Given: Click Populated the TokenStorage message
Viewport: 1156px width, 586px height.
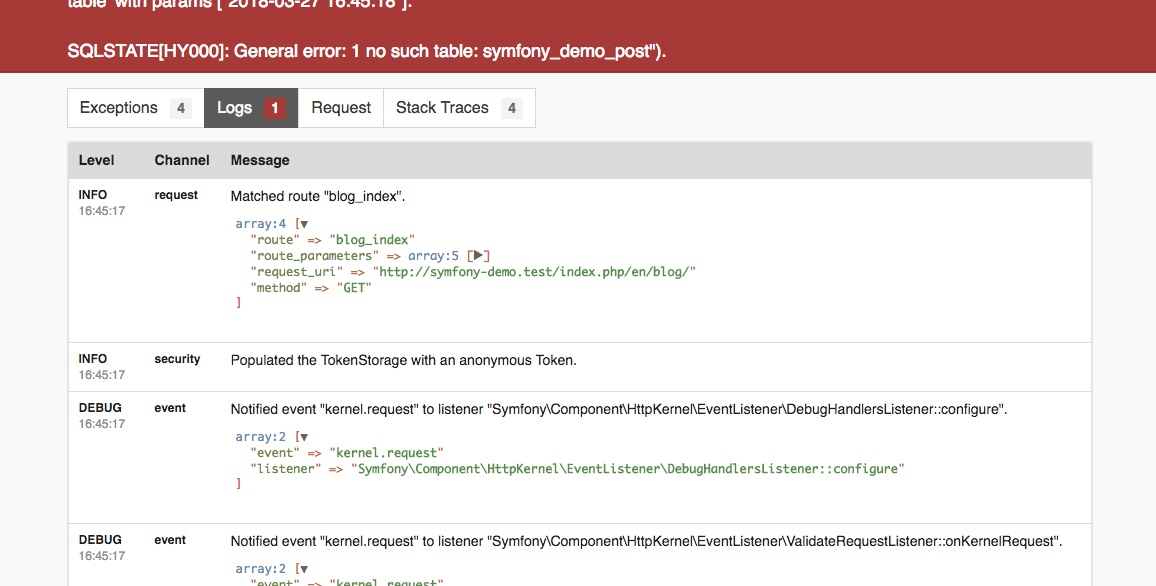Looking at the screenshot, I should coord(403,360).
